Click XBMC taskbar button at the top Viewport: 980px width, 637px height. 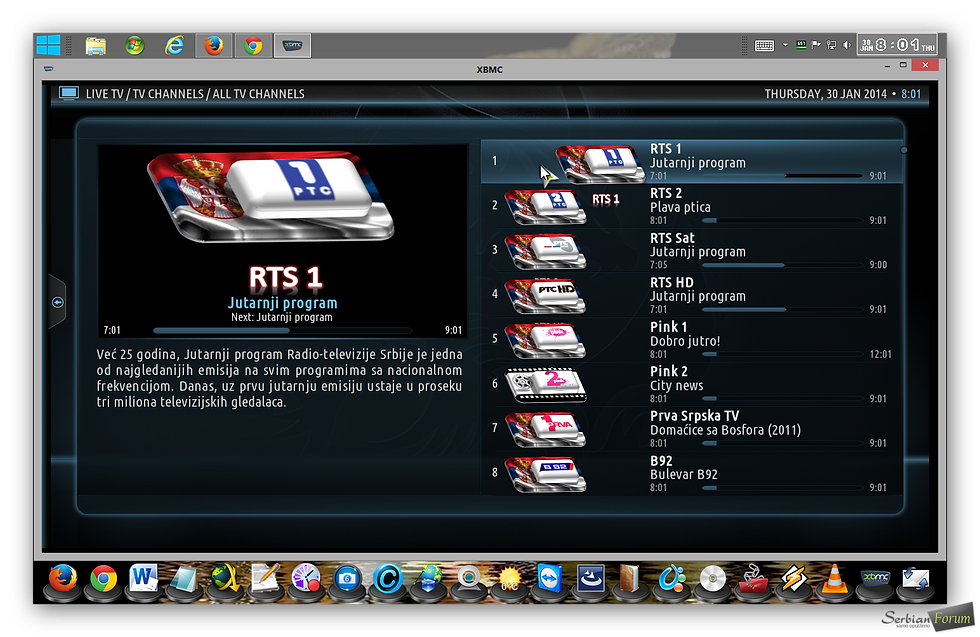292,46
